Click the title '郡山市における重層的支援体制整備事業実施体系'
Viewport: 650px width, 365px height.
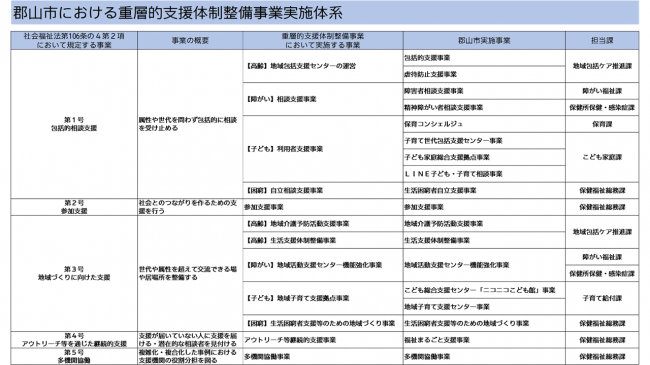177,13
